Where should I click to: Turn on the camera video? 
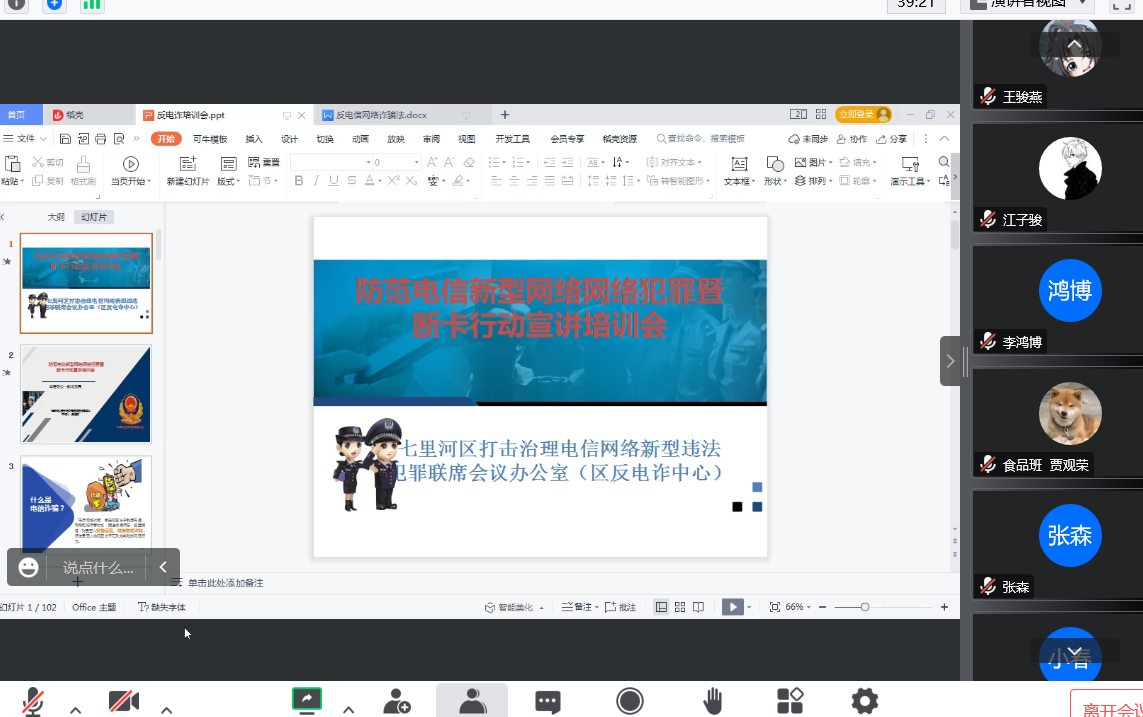123,701
